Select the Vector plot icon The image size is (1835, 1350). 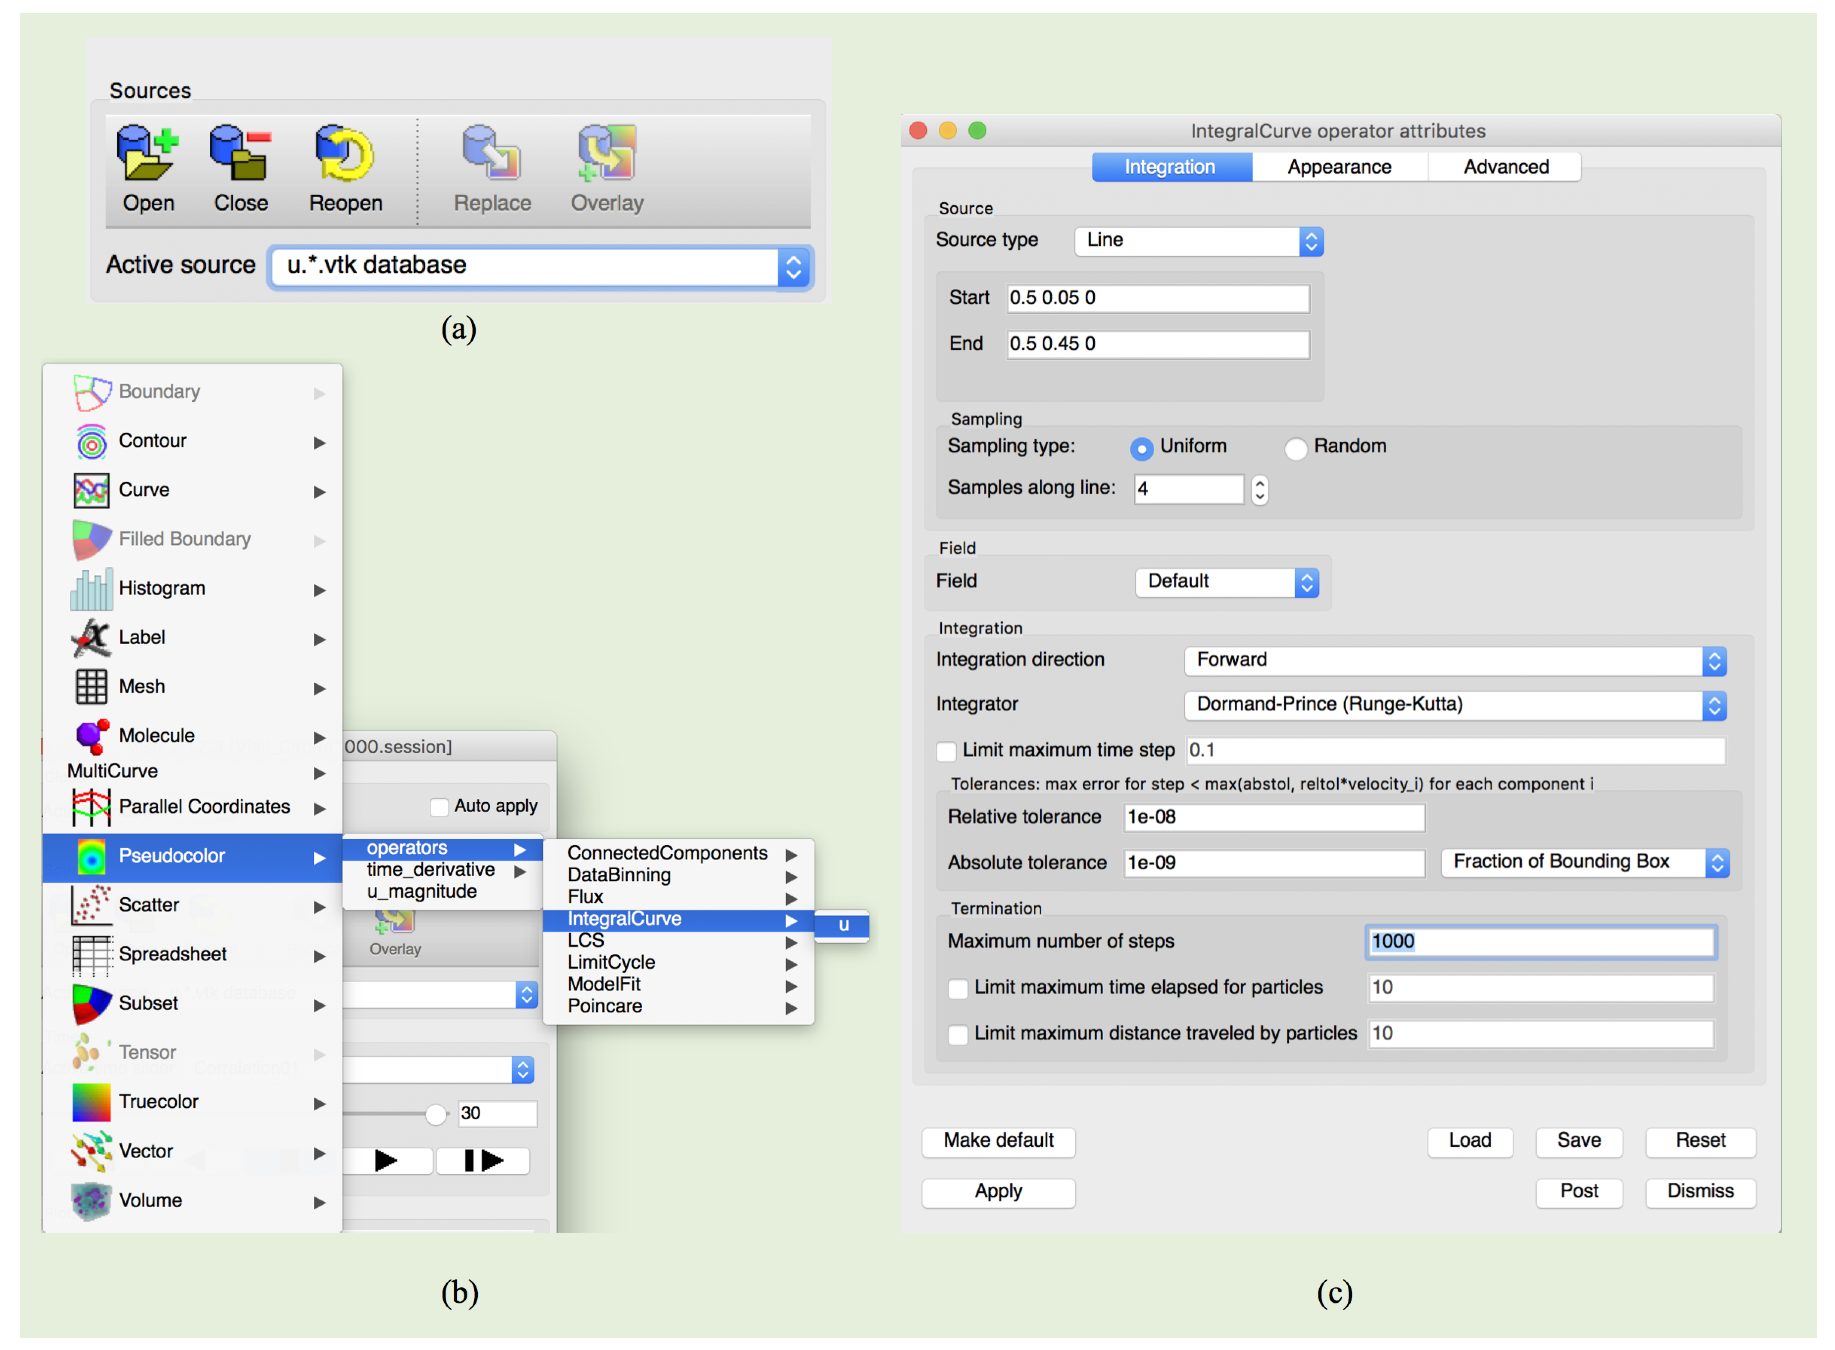tap(92, 1151)
